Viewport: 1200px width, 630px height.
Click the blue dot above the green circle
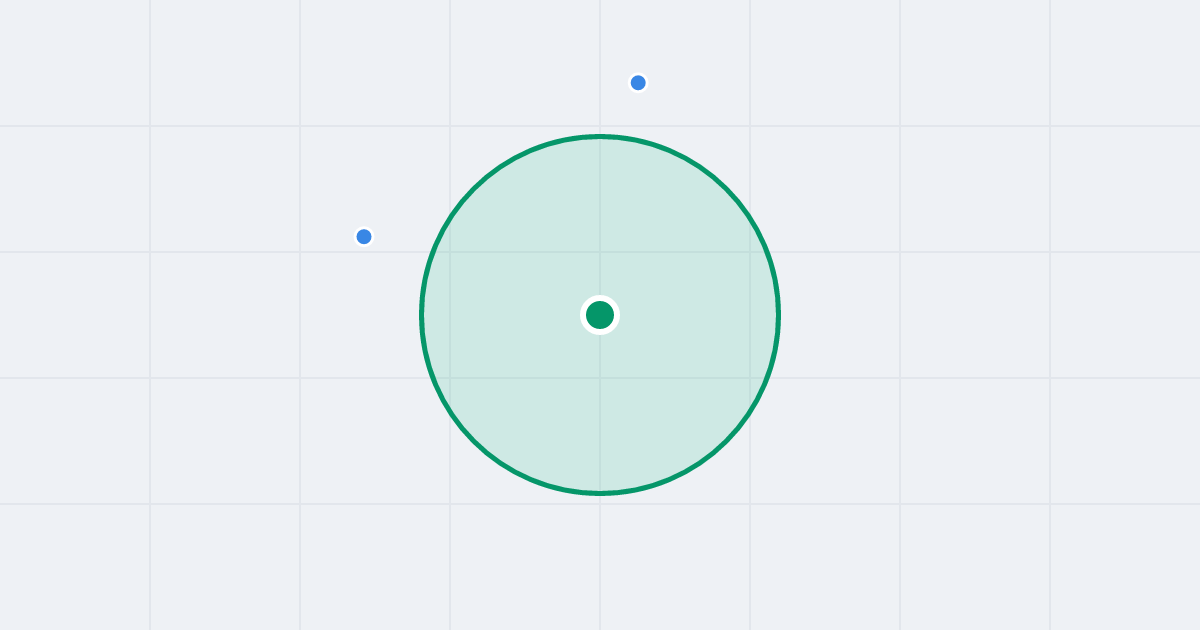click(x=638, y=83)
